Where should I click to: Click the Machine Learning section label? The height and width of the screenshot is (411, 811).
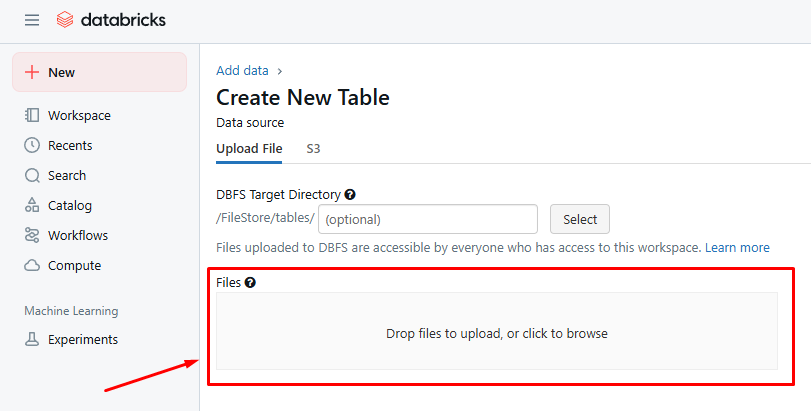pos(71,311)
